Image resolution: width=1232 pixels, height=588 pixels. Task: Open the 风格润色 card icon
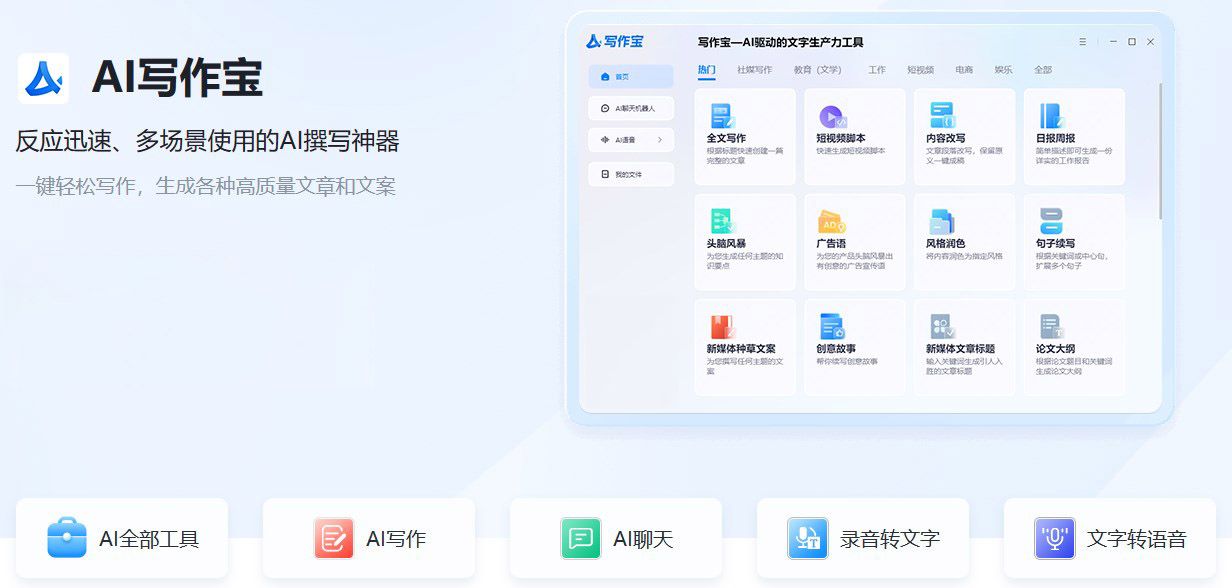pyautogui.click(x=942, y=221)
